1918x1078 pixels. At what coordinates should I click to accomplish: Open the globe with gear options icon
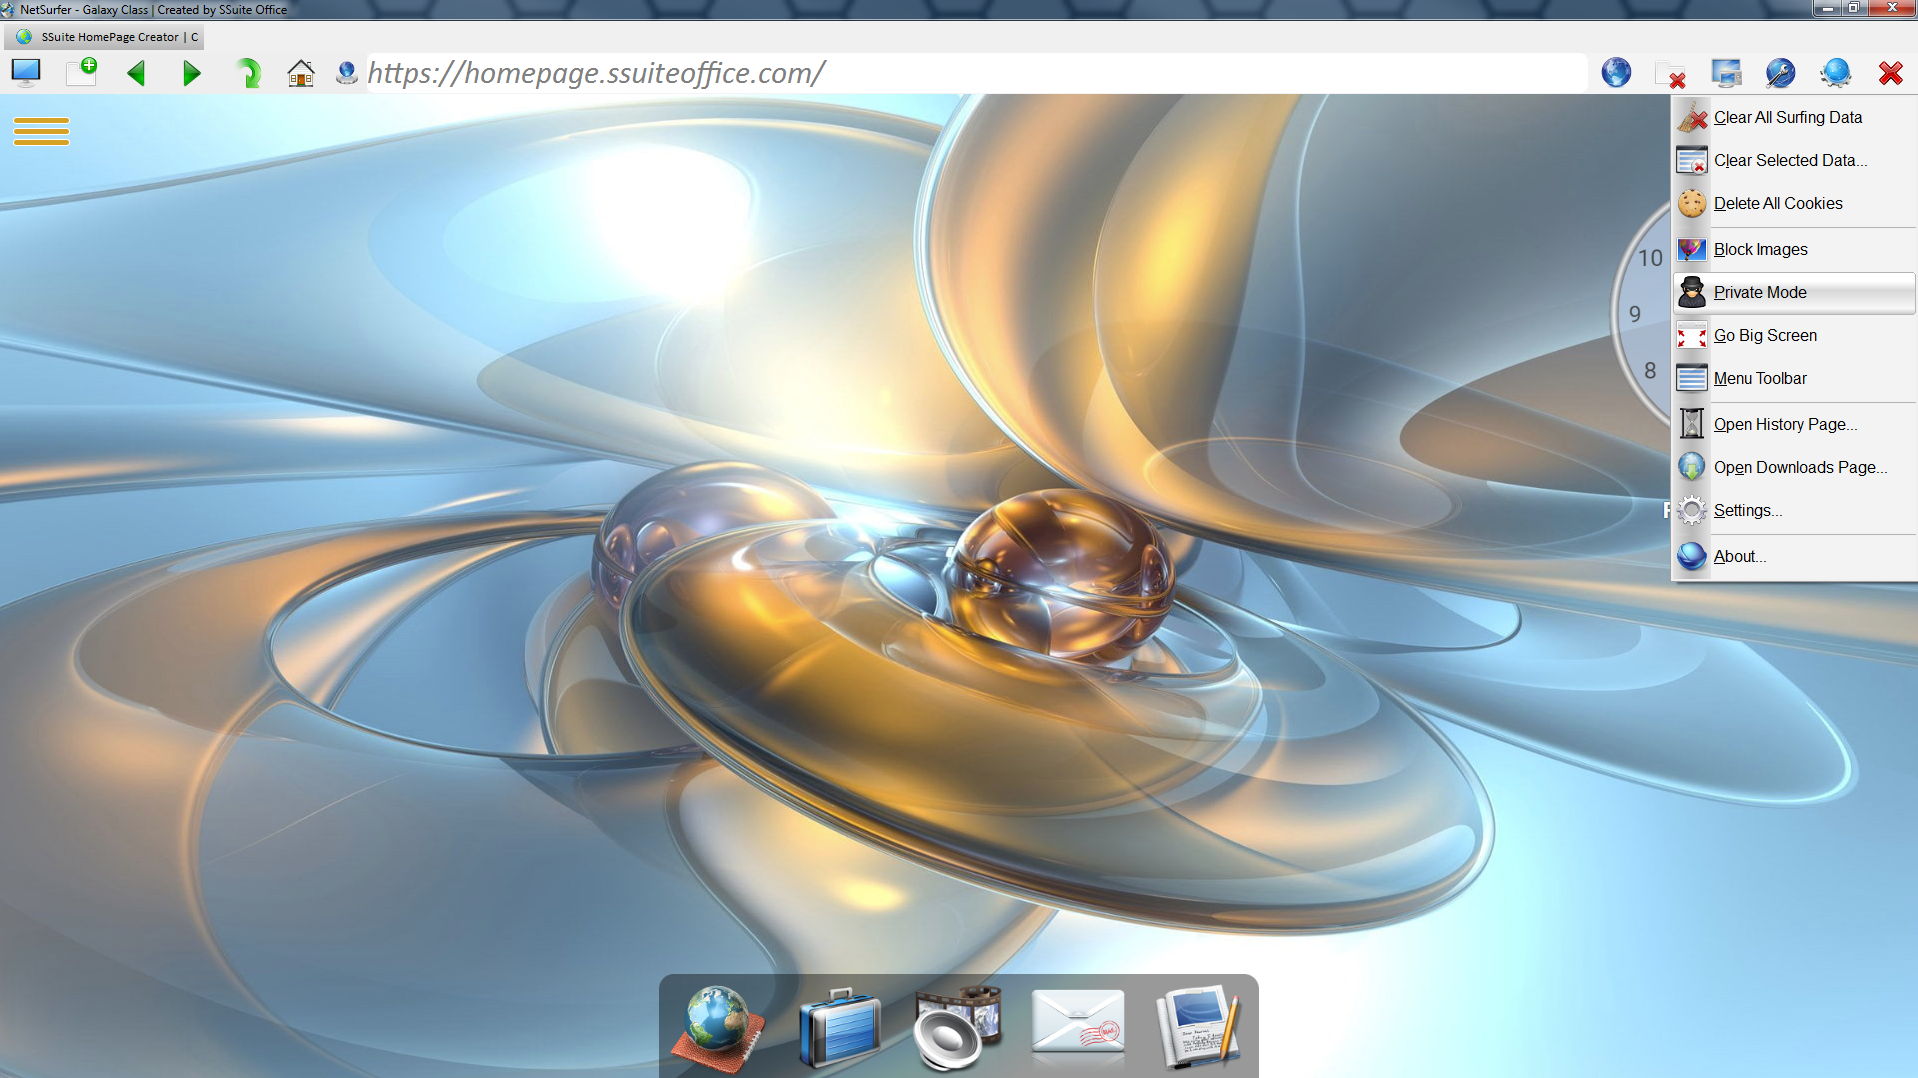tap(1836, 73)
